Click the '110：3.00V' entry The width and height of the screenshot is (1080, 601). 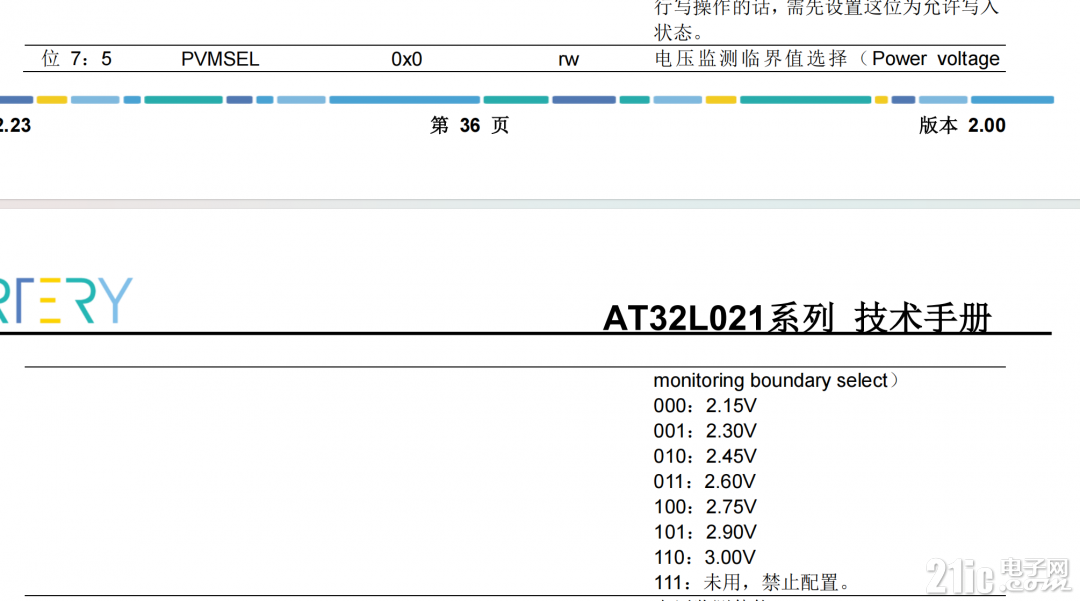[705, 558]
